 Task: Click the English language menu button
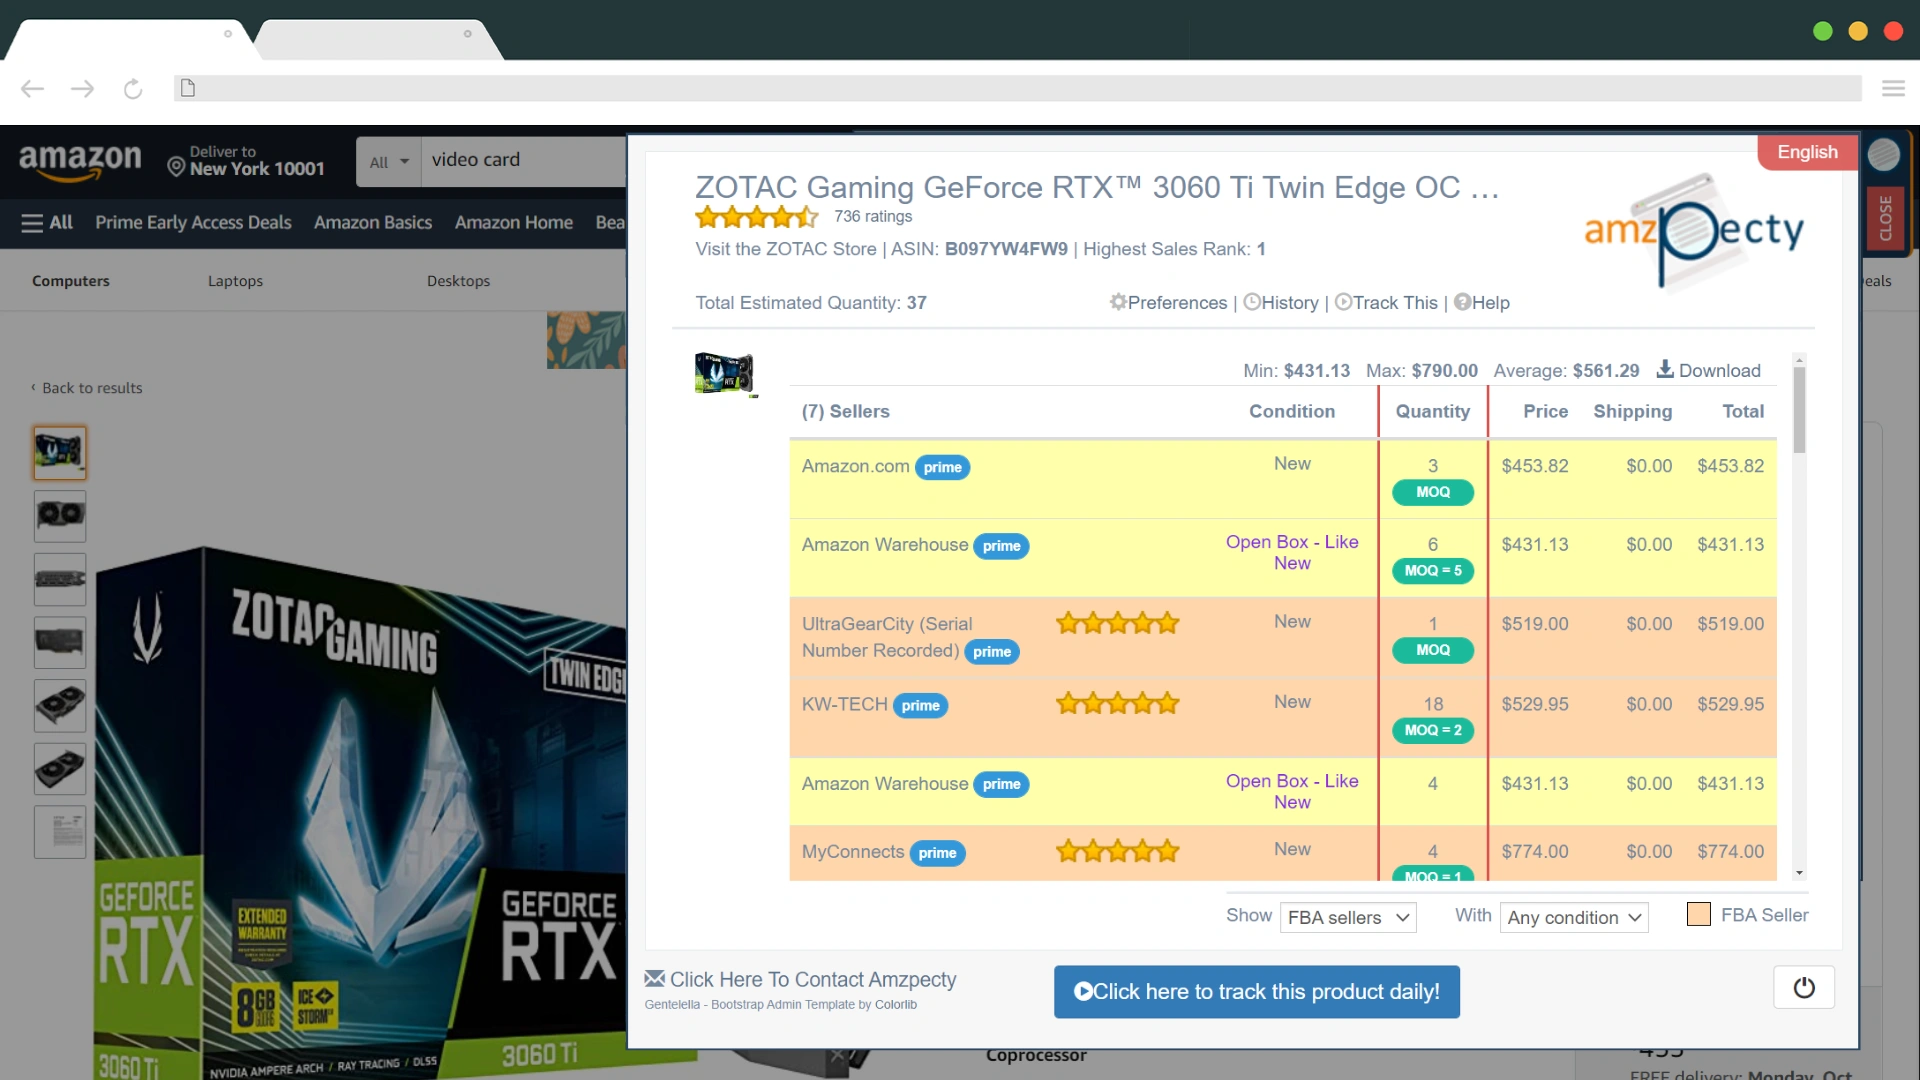[x=1807, y=152]
